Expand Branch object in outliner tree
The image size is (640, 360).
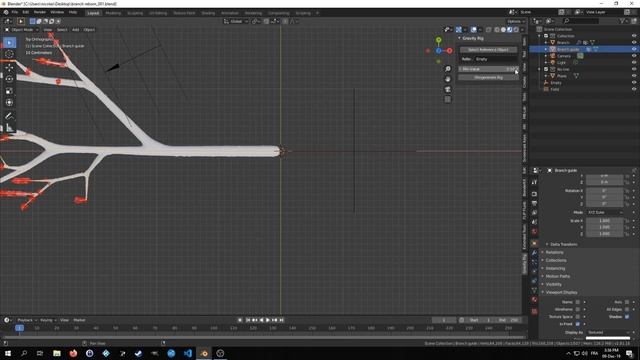coord(546,42)
